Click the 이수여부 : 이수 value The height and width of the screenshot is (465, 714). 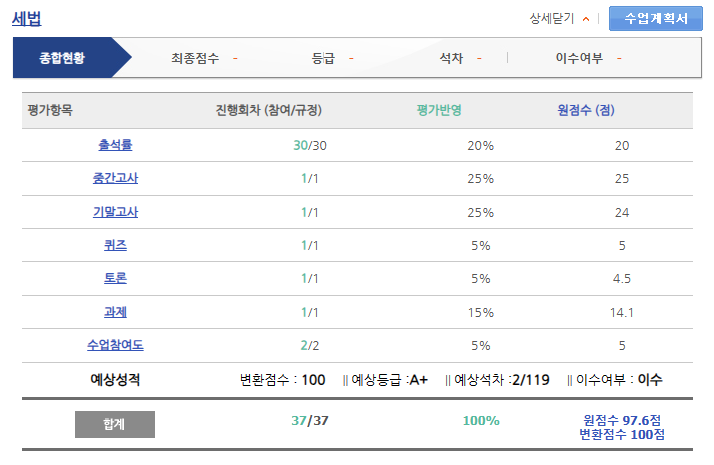(619, 379)
